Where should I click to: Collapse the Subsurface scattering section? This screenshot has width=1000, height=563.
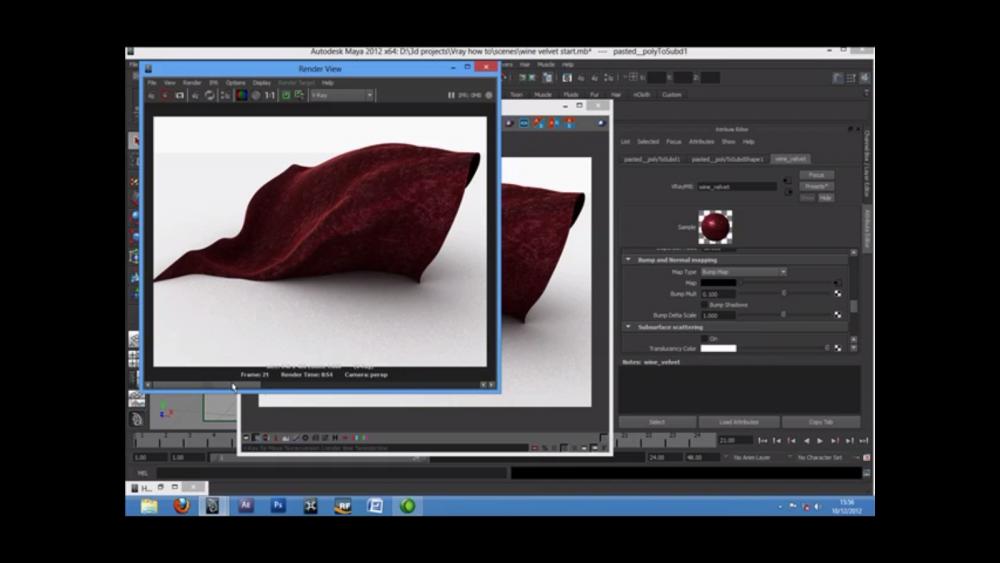(x=628, y=327)
